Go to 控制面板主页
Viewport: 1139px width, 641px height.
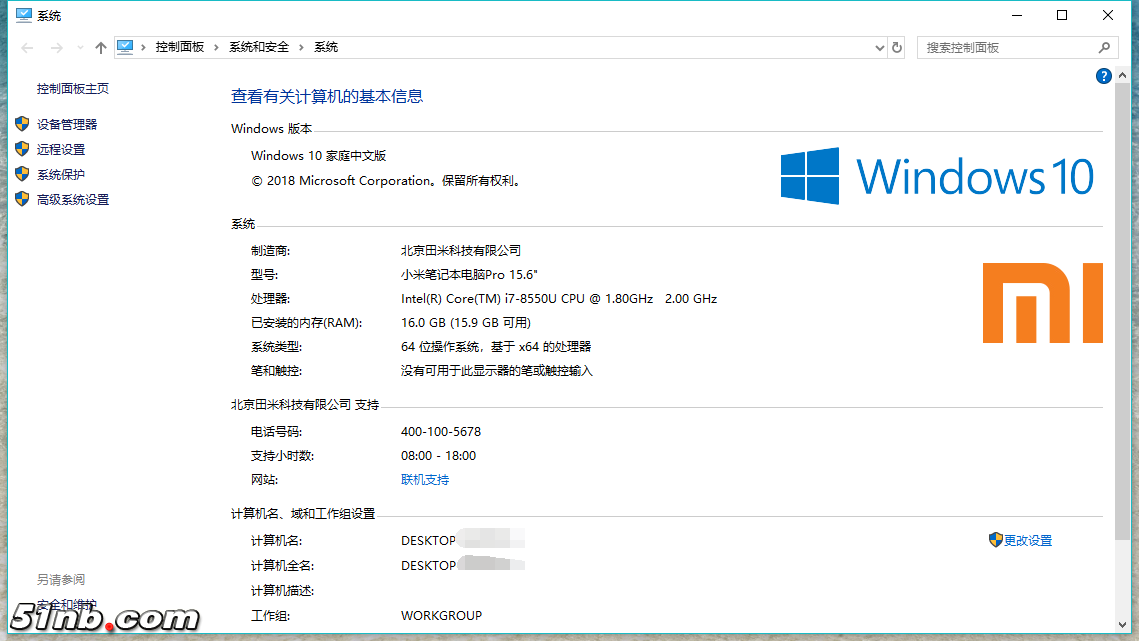pyautogui.click(x=73, y=88)
